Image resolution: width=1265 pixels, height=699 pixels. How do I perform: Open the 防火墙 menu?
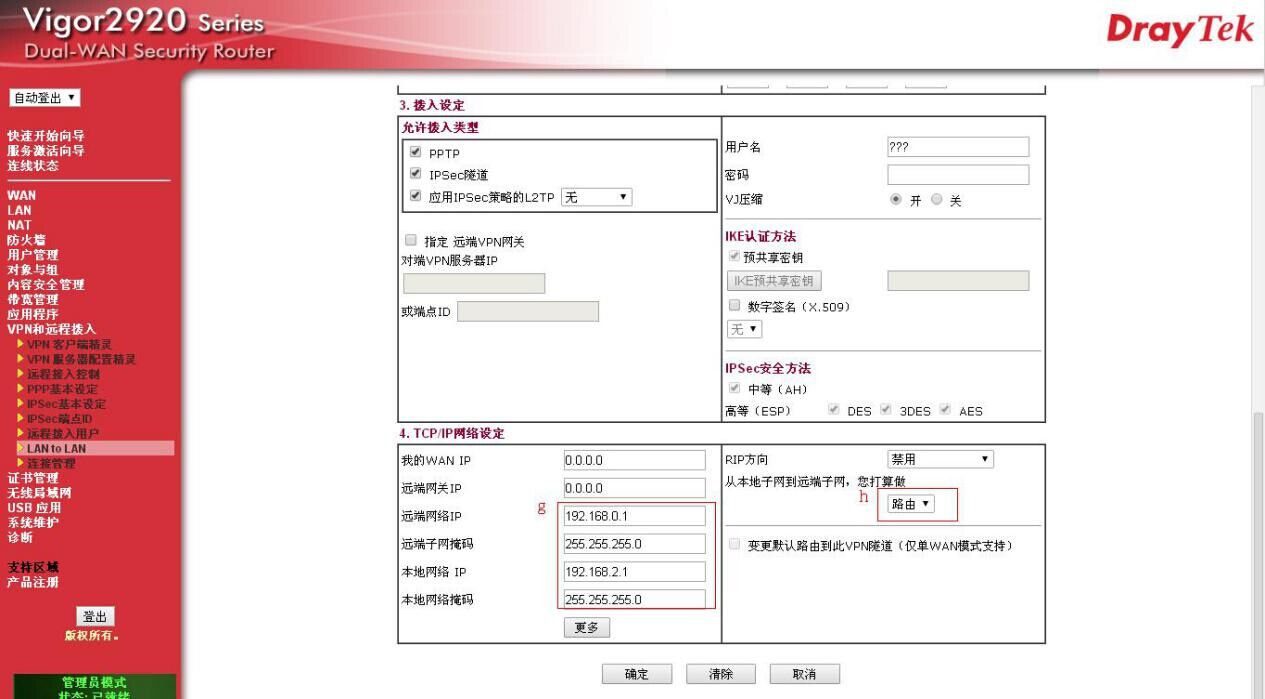[26, 240]
